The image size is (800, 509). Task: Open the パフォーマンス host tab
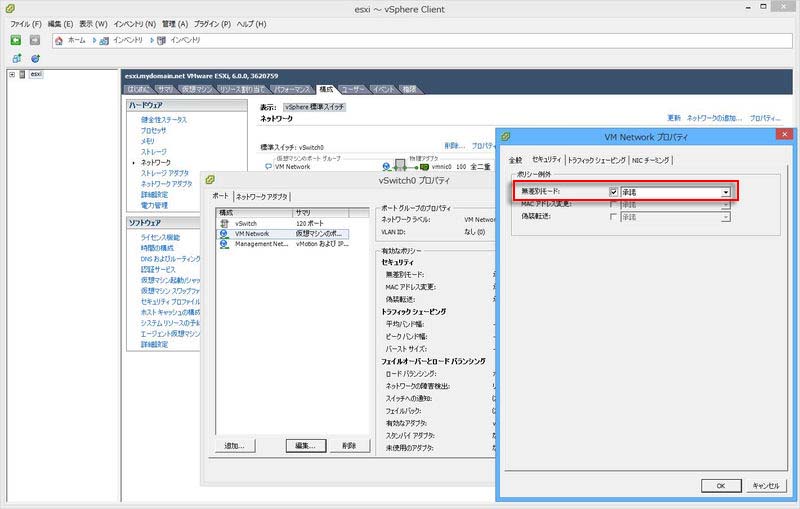point(292,89)
